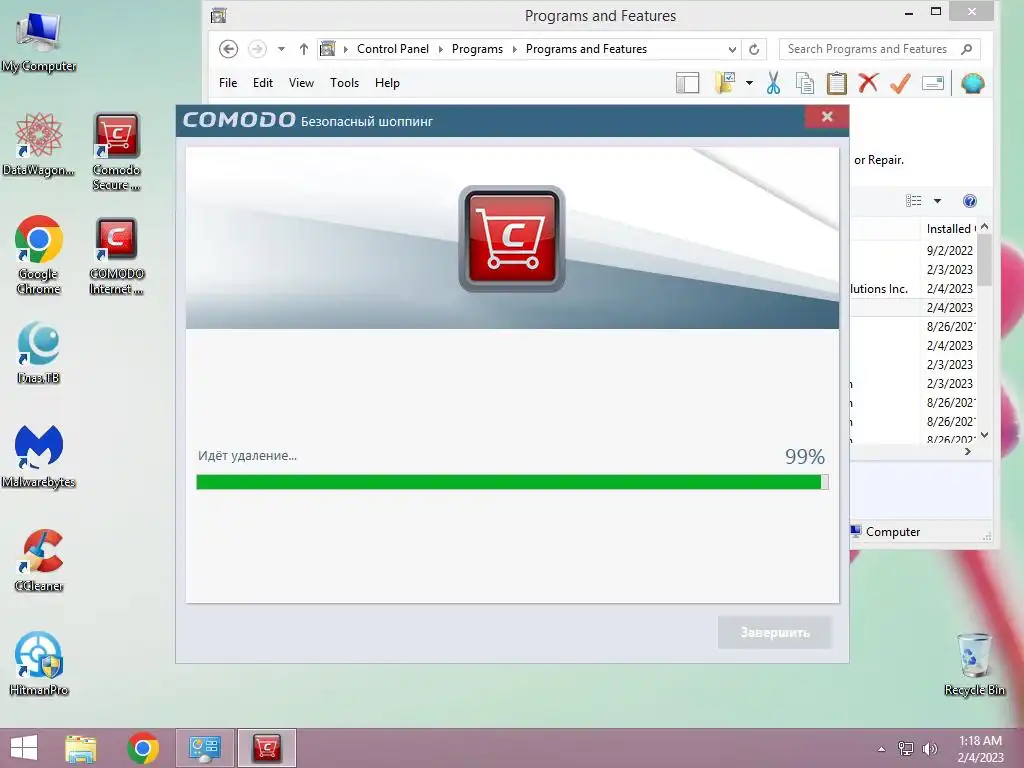Image resolution: width=1024 pixels, height=768 pixels.
Task: Click Programs in the breadcrumb
Action: [477, 49]
